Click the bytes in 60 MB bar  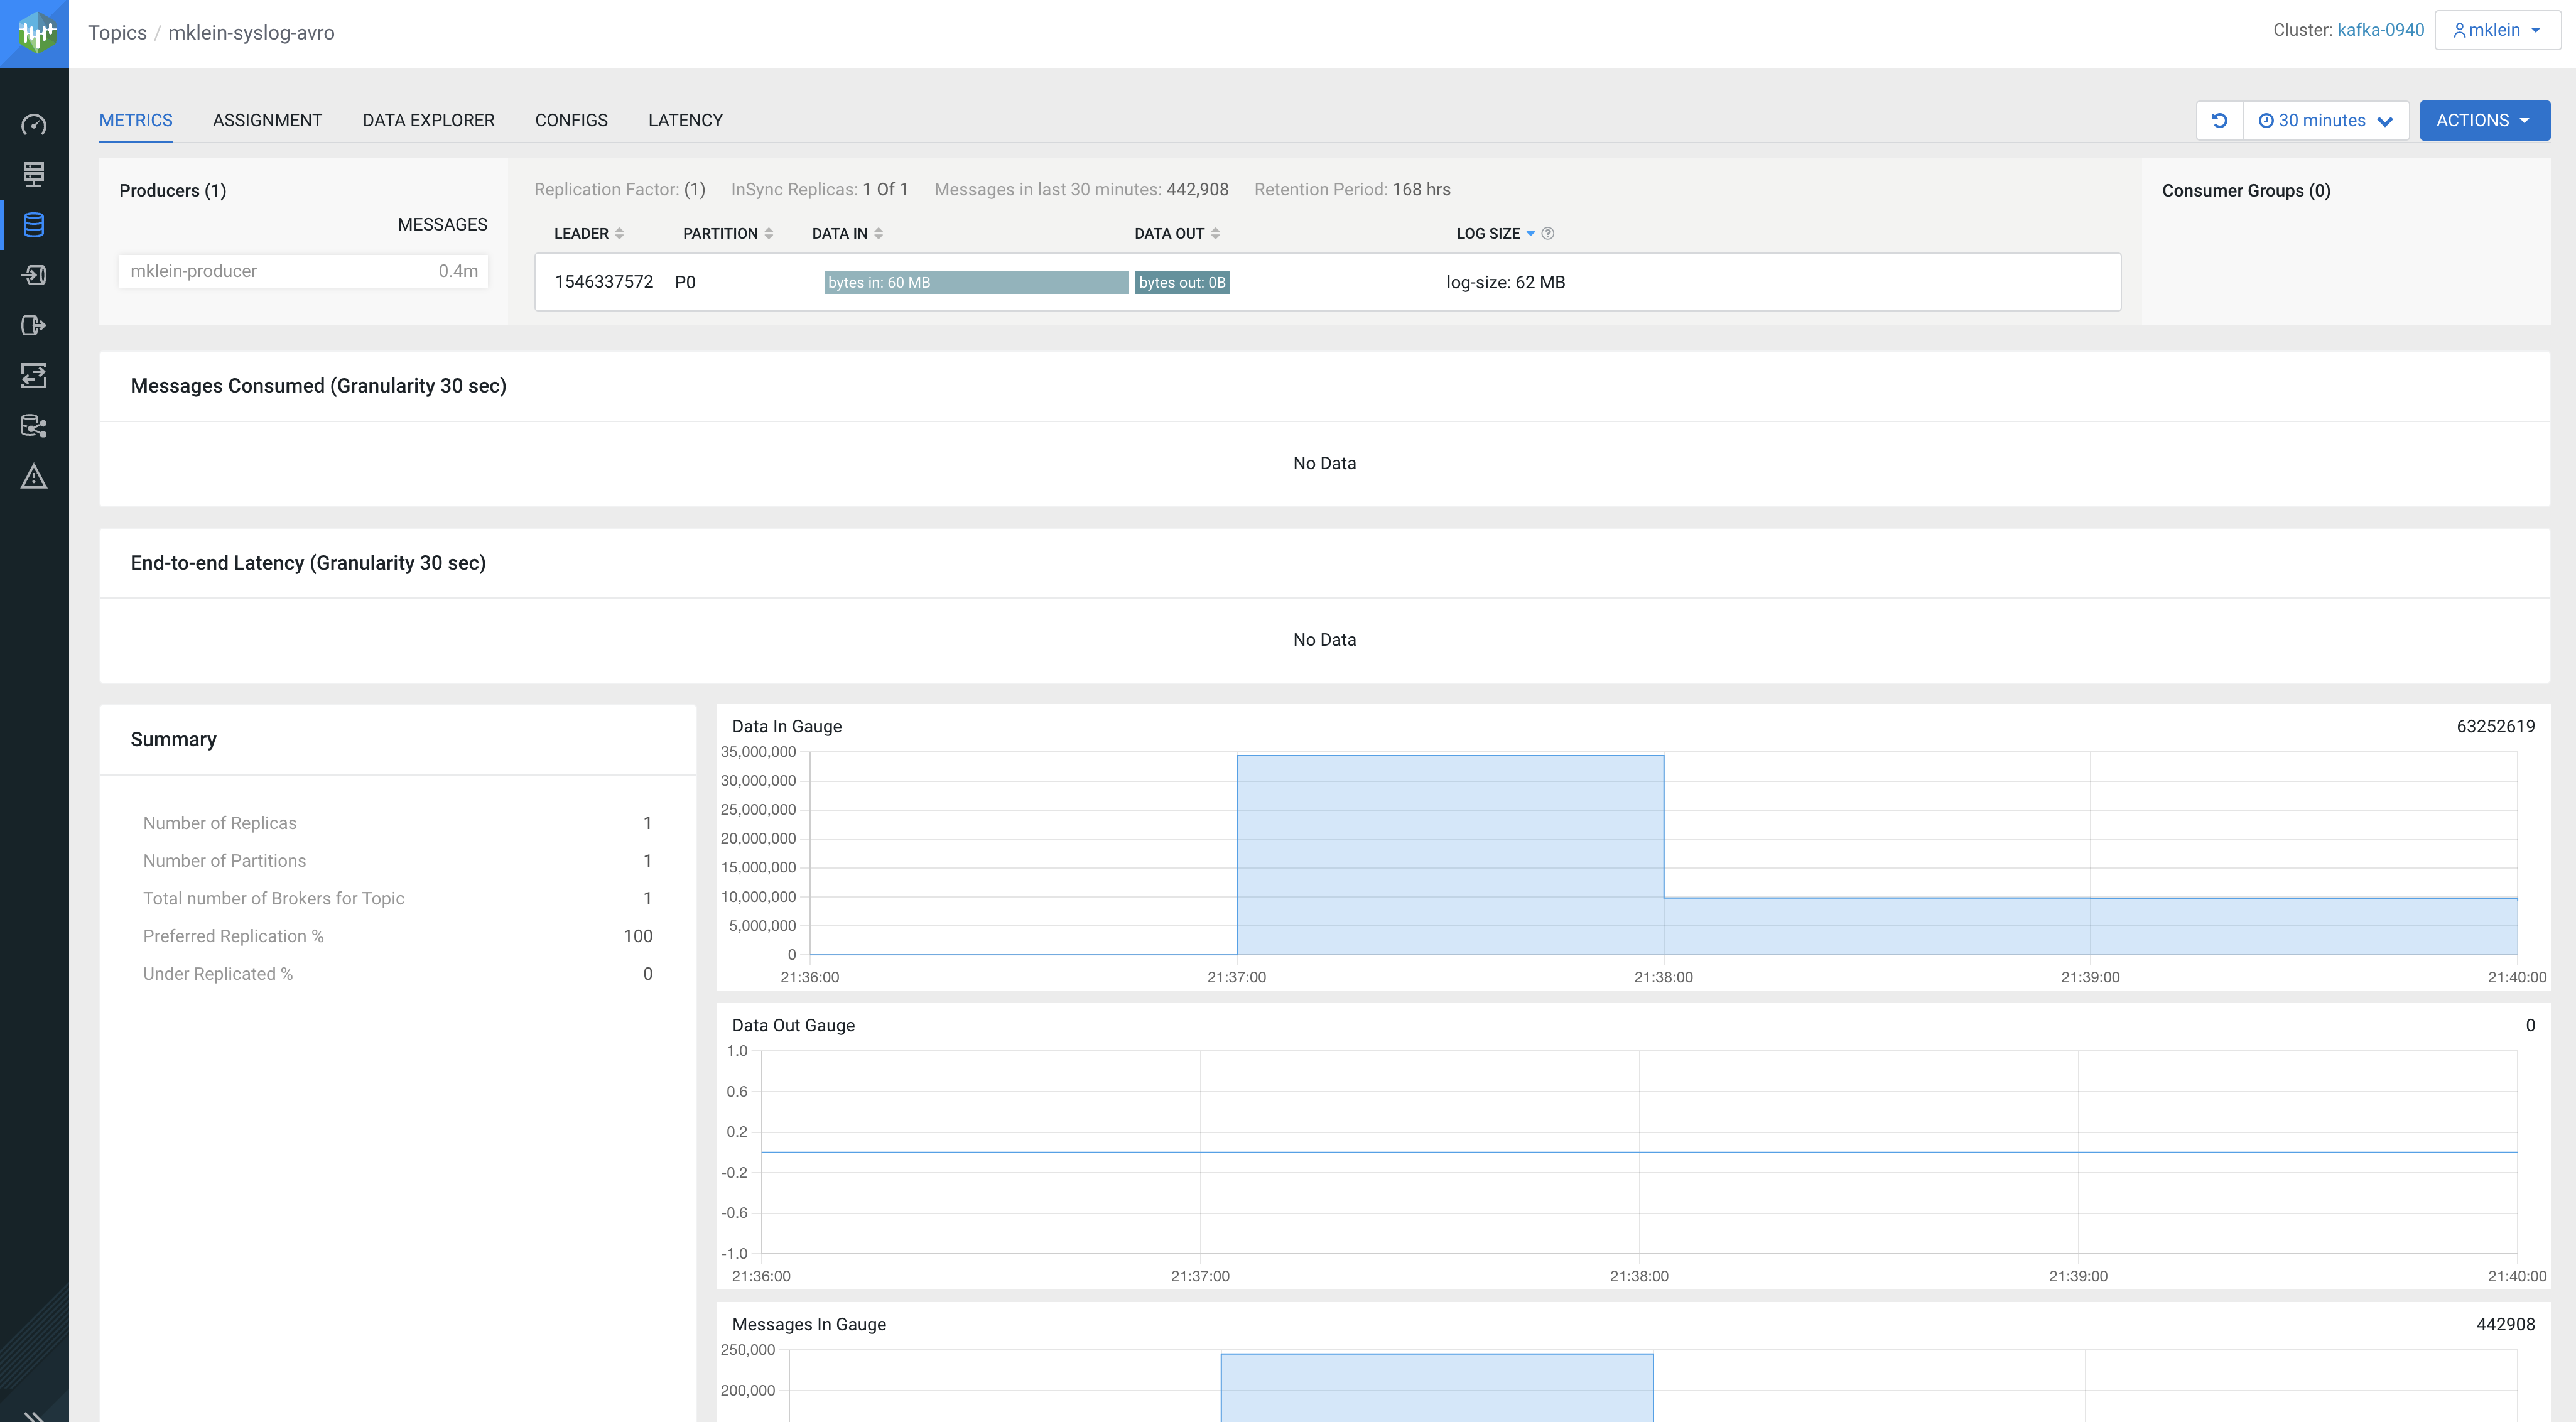(x=975, y=283)
